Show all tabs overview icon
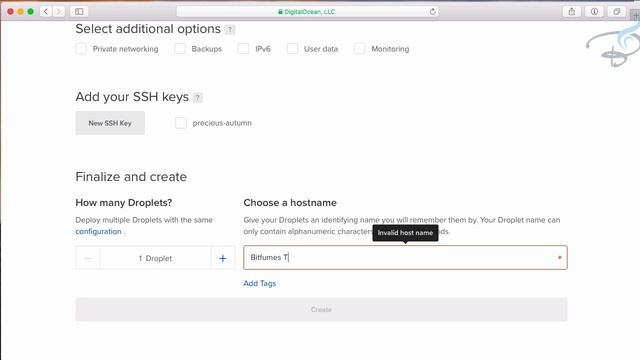 (617, 11)
